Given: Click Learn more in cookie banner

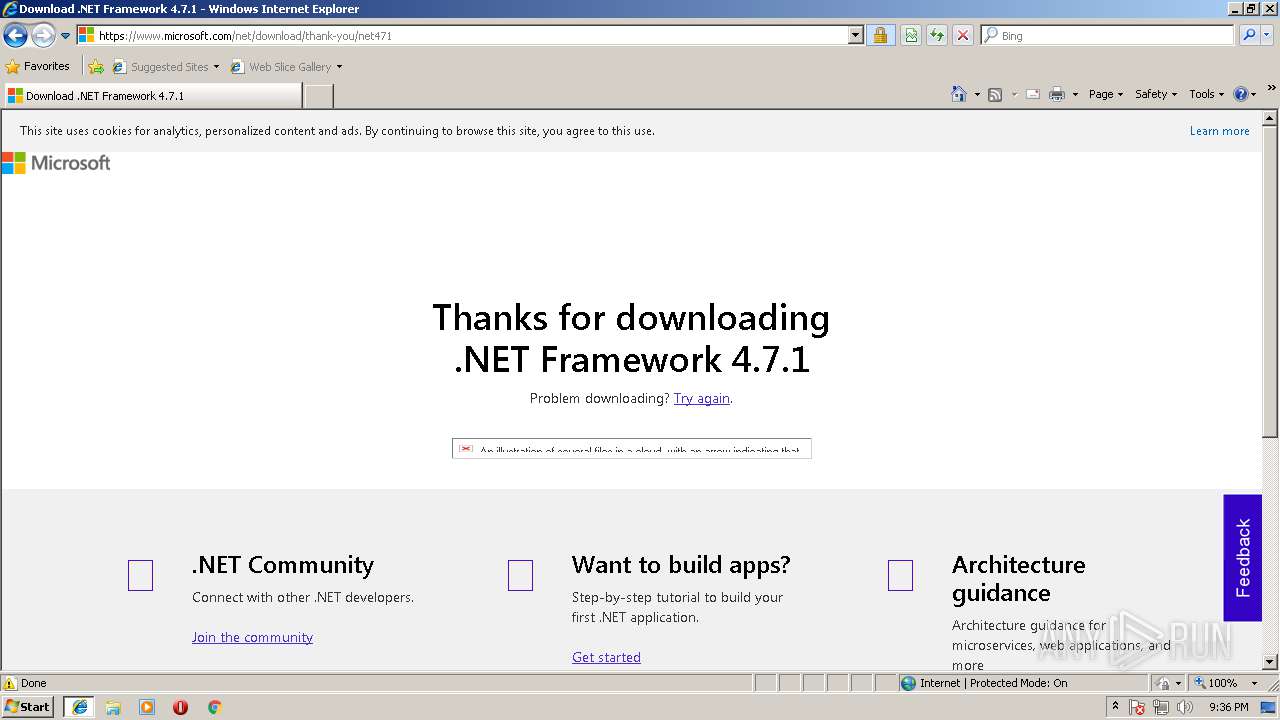Looking at the screenshot, I should (1219, 131).
